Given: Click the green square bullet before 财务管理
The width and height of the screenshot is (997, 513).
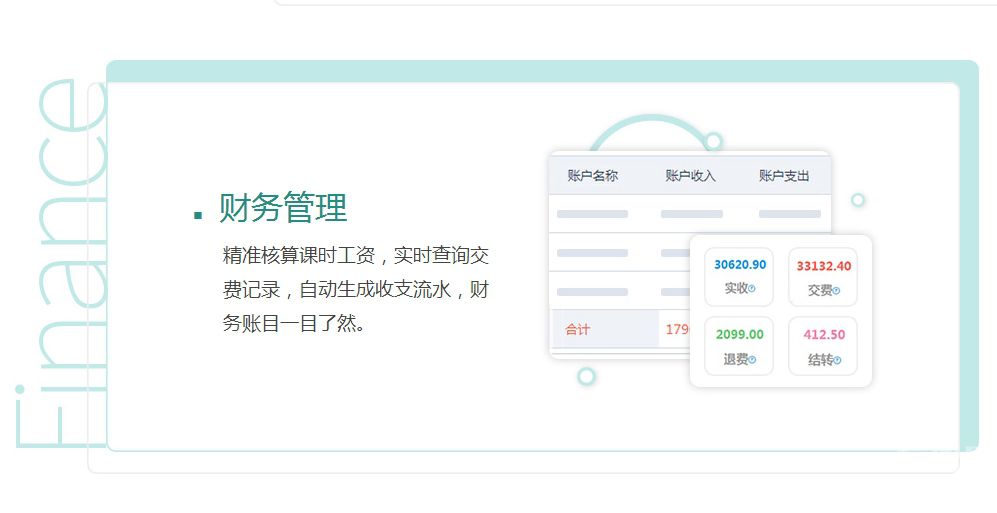Looking at the screenshot, I should pos(198,215).
